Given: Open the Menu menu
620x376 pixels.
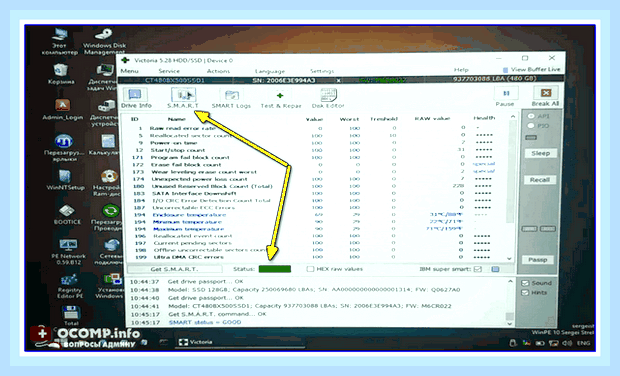Looking at the screenshot, I should click(129, 71).
